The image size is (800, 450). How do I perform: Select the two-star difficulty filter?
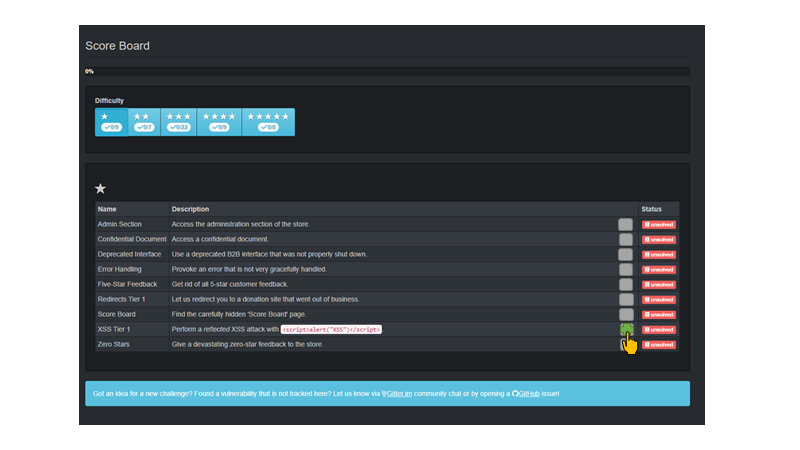coord(144,122)
